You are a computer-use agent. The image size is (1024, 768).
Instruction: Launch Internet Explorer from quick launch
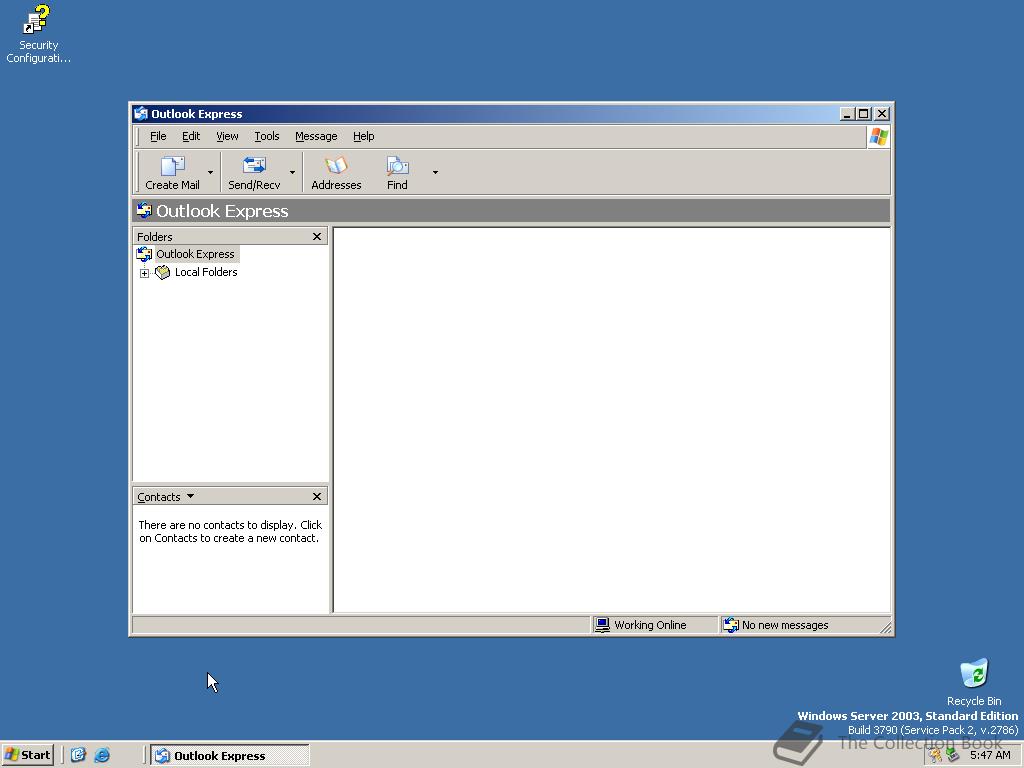[102, 755]
